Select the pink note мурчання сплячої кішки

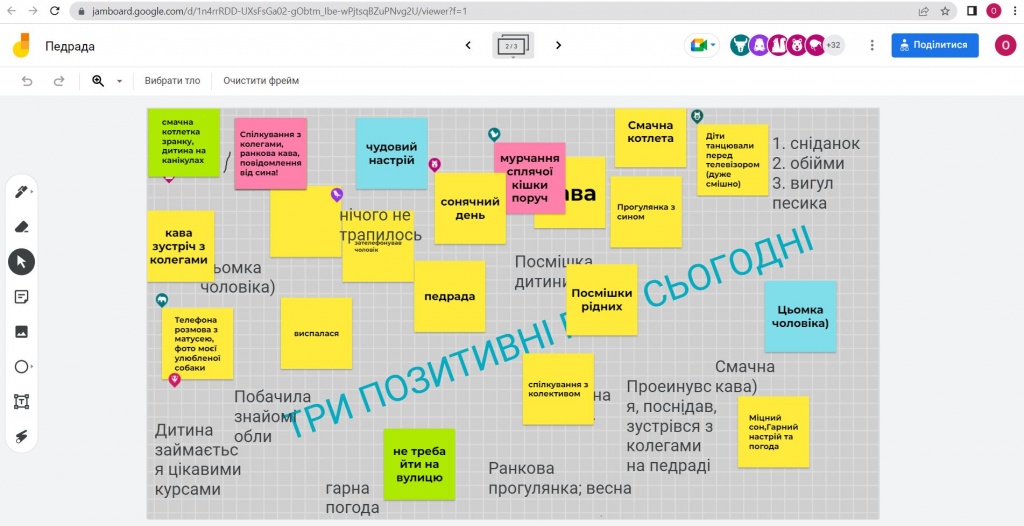point(530,178)
